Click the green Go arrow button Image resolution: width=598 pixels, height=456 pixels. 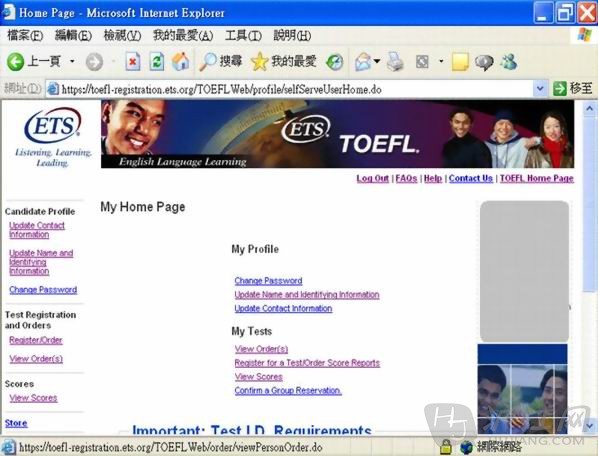[x=560, y=89]
